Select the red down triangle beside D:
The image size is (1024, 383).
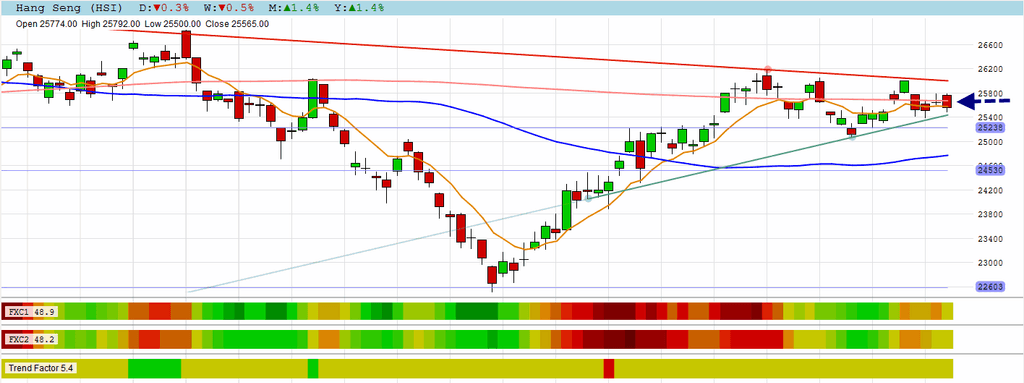157,8
